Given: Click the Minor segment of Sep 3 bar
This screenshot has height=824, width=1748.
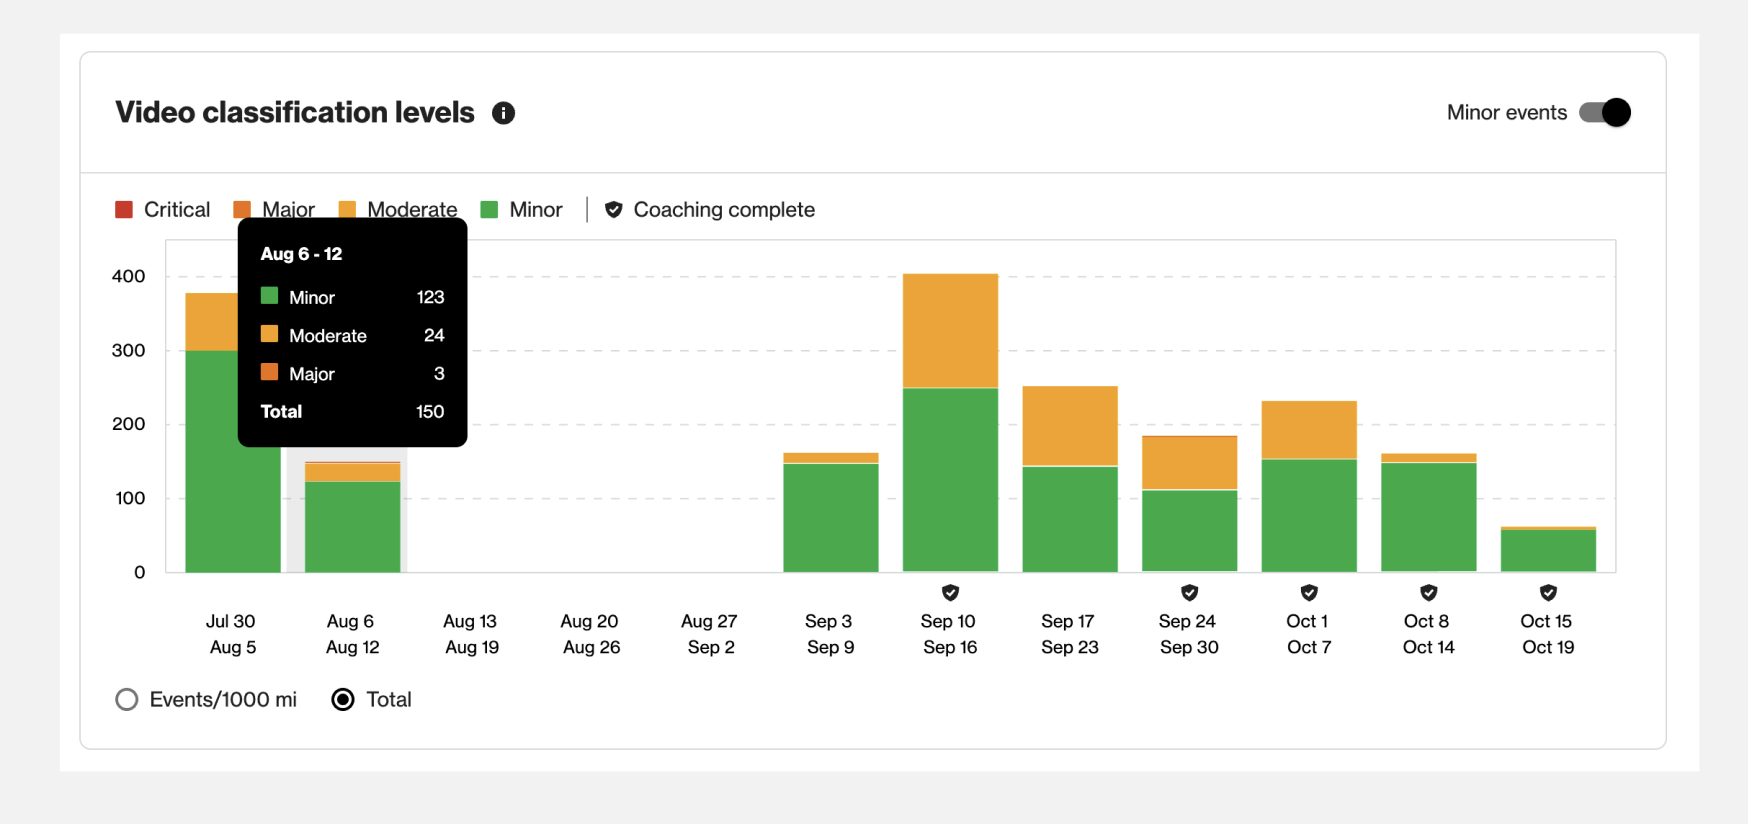Looking at the screenshot, I should coord(830,518).
